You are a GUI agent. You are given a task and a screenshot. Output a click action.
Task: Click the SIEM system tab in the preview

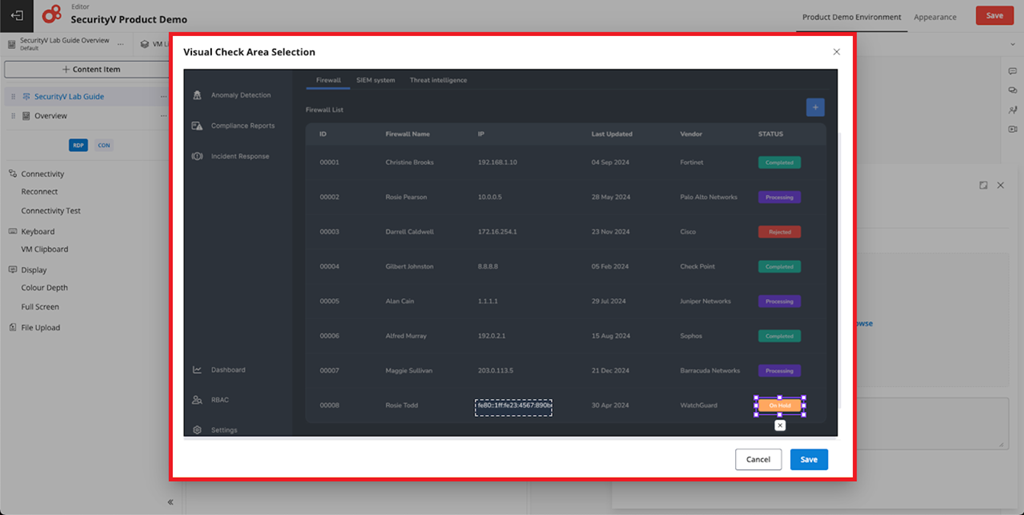pos(376,80)
